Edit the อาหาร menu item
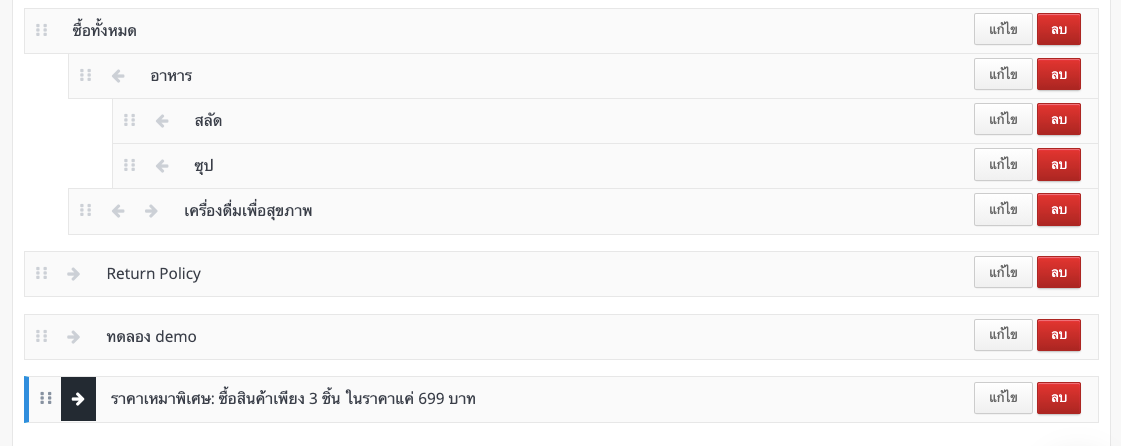This screenshot has height=446, width=1121. click(x=1003, y=74)
